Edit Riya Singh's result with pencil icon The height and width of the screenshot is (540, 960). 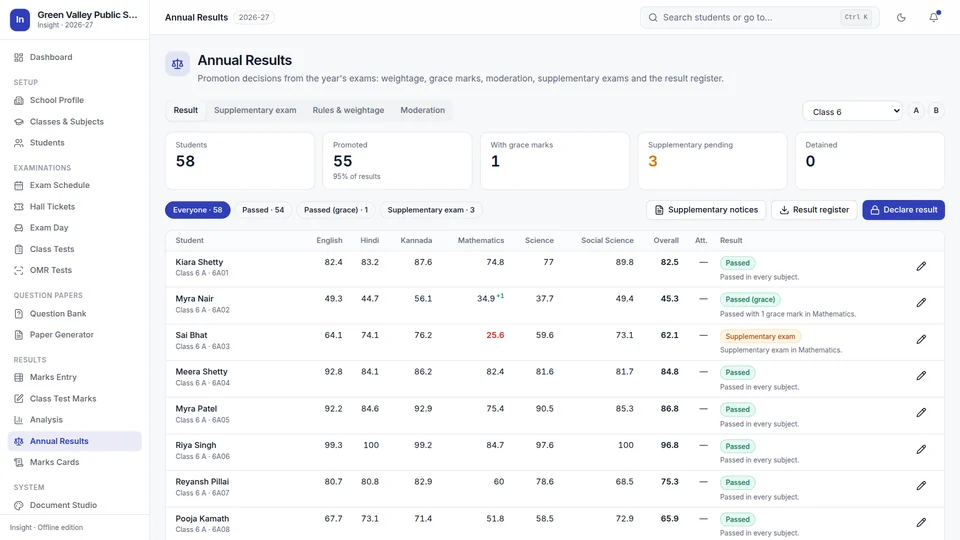pyautogui.click(x=921, y=449)
